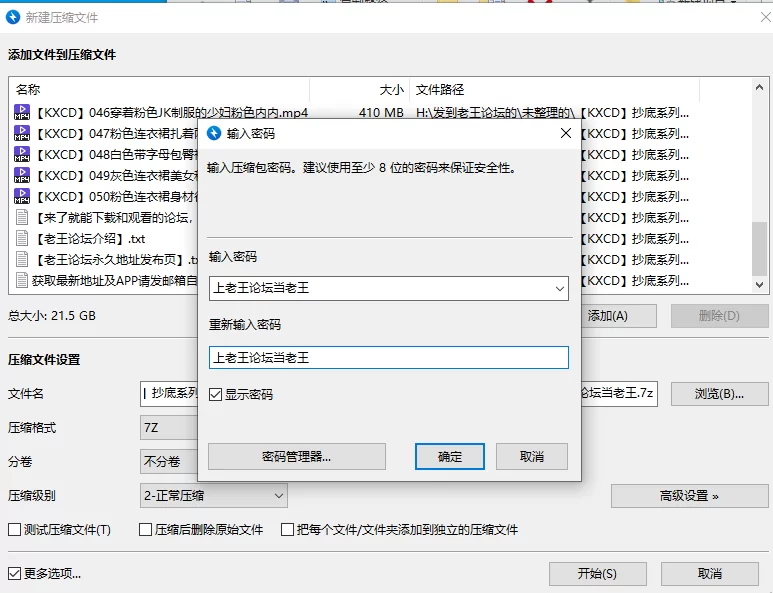Click text file icon beside 获取最新地址 row
The height and width of the screenshot is (593, 773).
(x=22, y=280)
